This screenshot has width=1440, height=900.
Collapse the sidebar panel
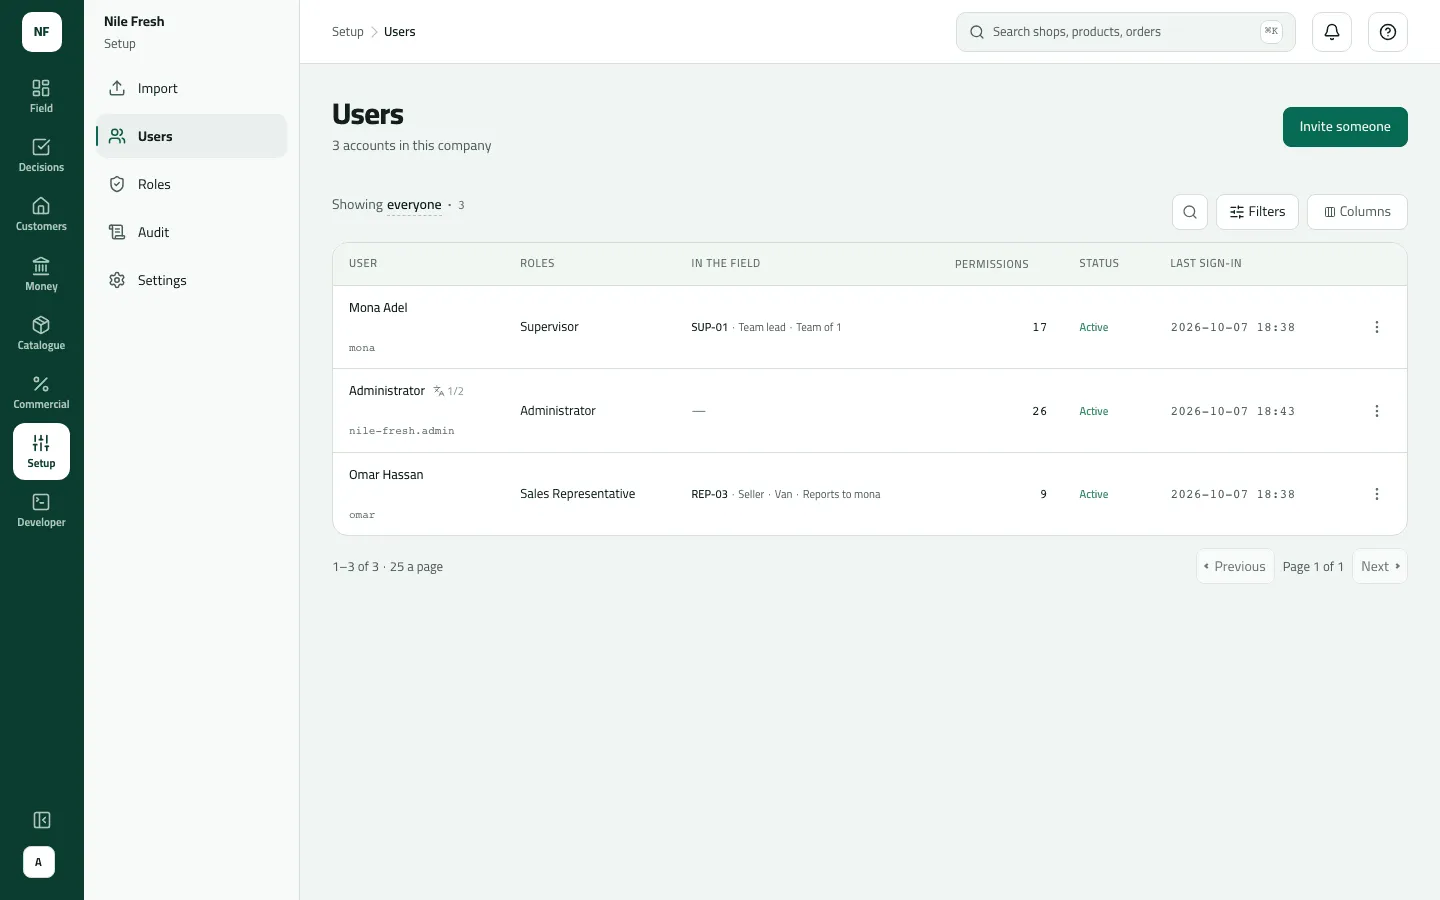41,820
